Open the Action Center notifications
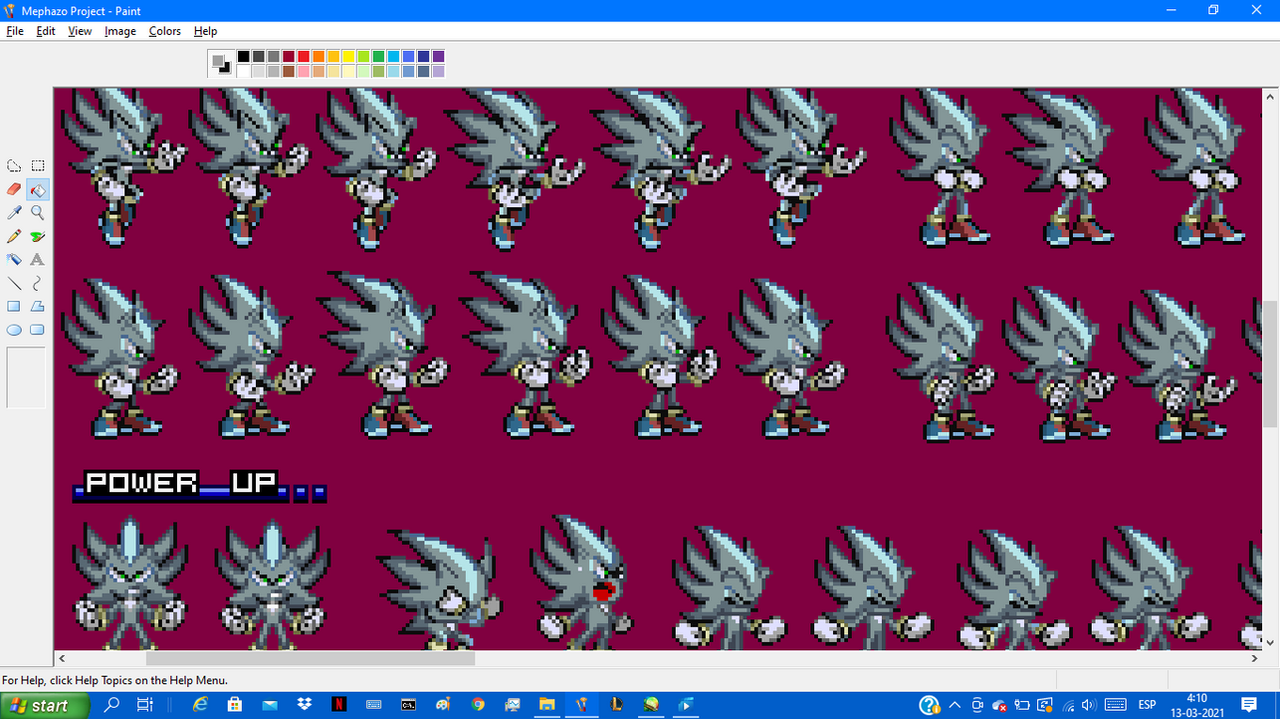 click(1249, 705)
